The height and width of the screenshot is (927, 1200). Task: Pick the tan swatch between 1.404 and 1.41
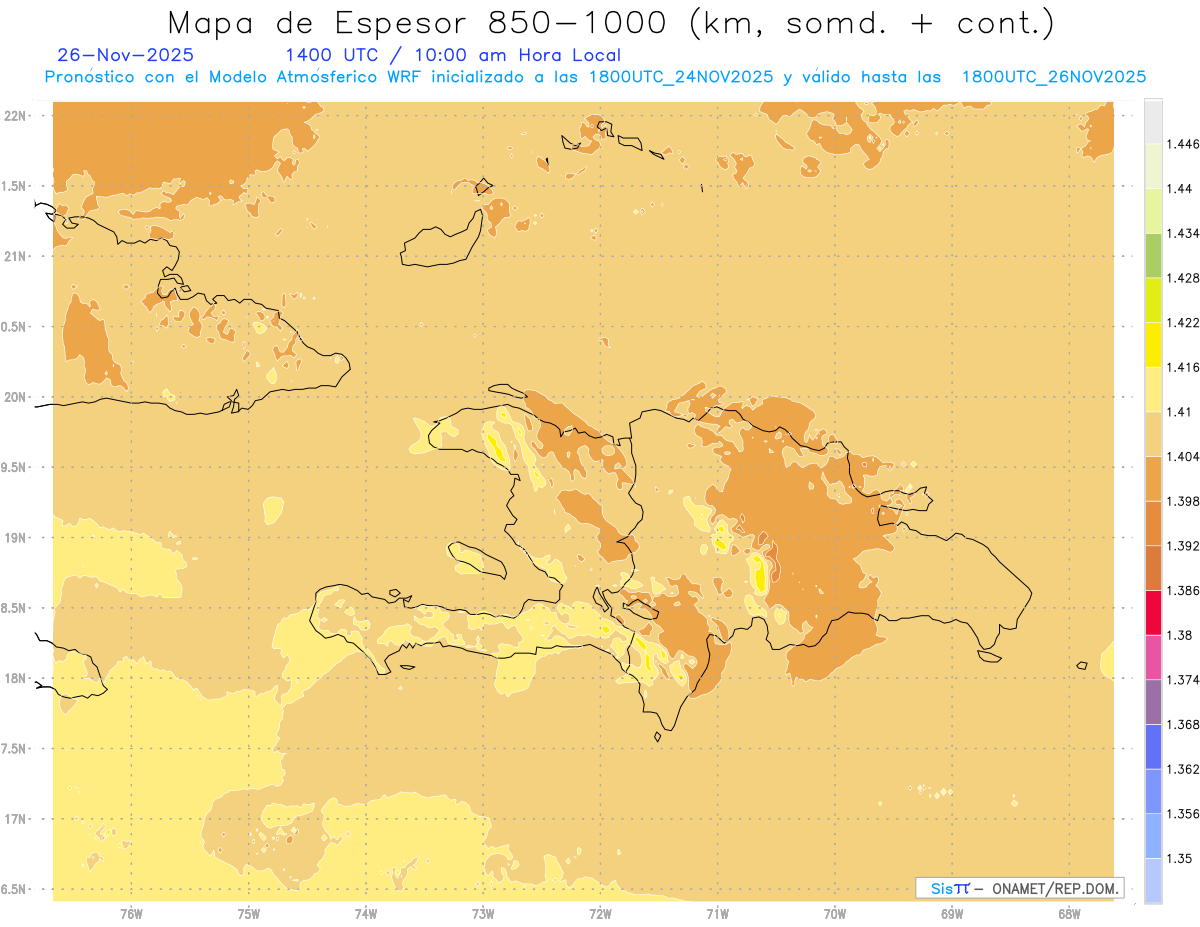(x=1153, y=434)
